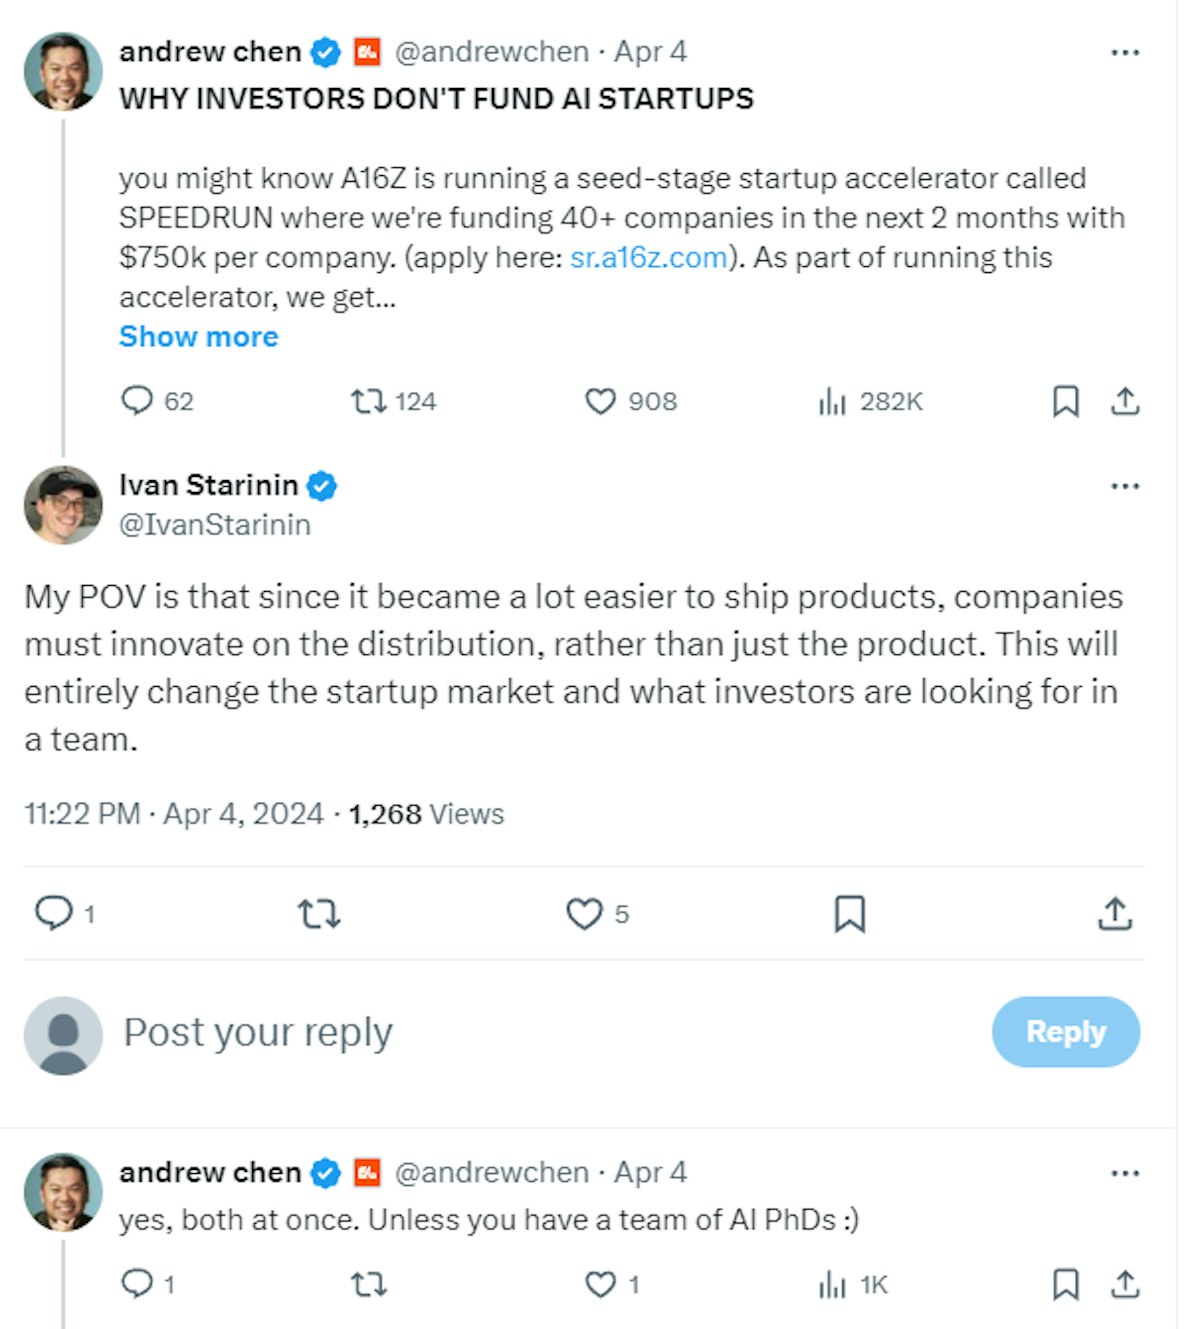Viewport: 1200px width, 1329px height.
Task: Like the 'WHY INVESTORS DON'T FUND' post
Action: point(600,402)
